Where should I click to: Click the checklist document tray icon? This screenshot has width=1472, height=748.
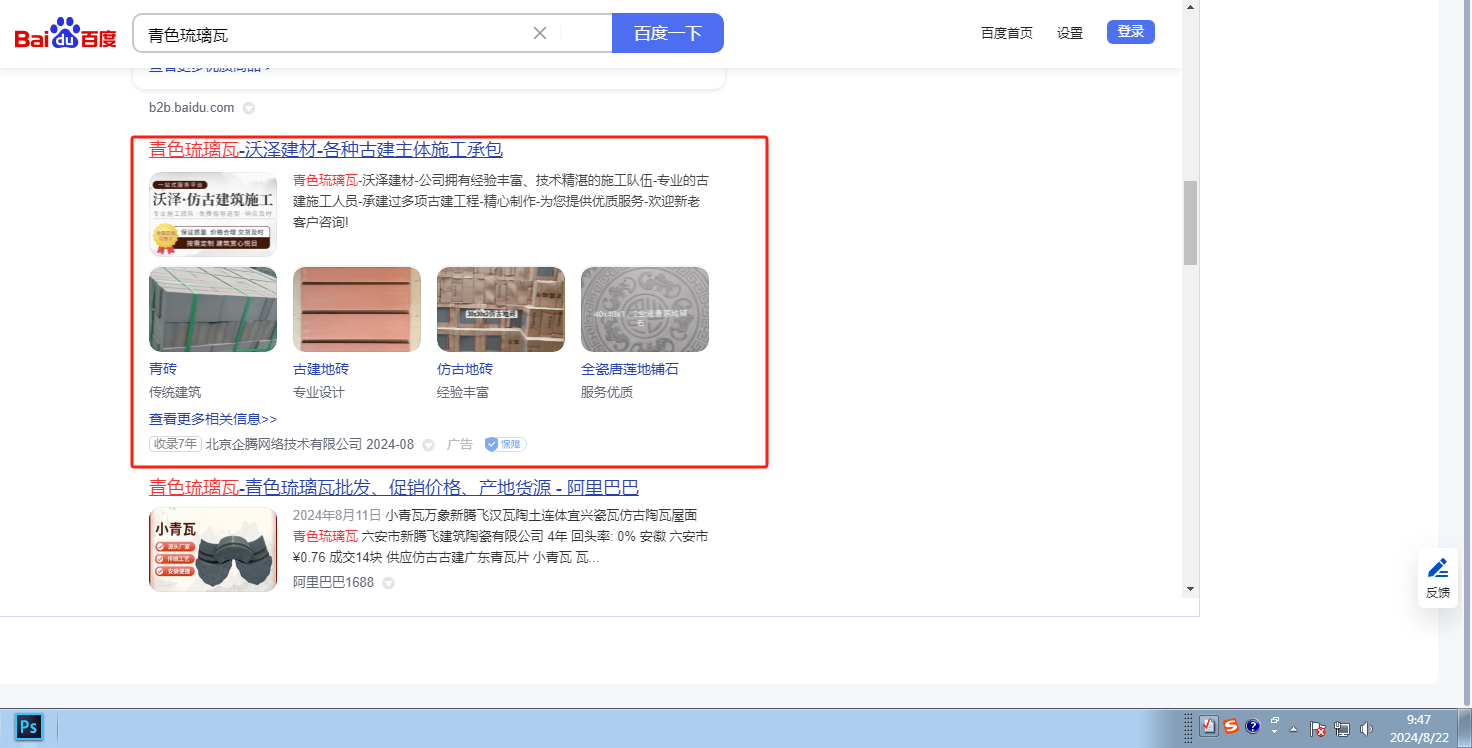point(1208,727)
